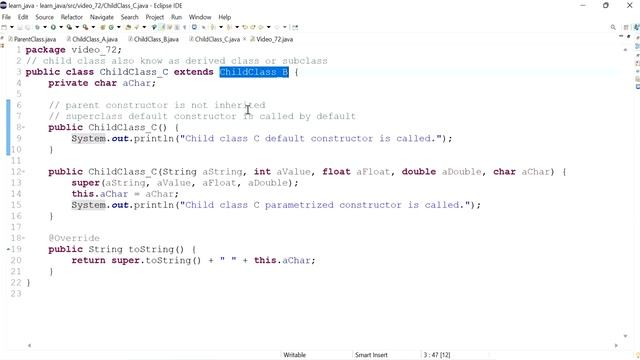Viewport: 640px width, 360px height.
Task: Switch to the ChildClass_A.java tab
Action: tap(92, 39)
